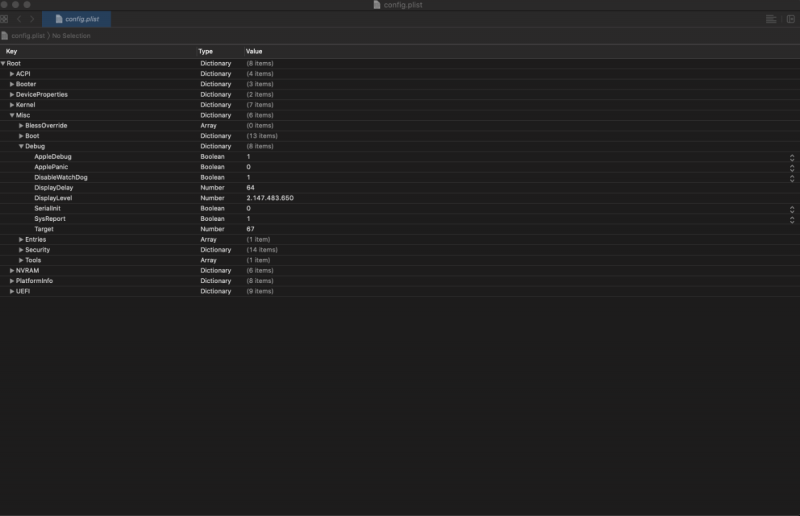The height and width of the screenshot is (516, 800).
Task: Click the Value column header
Action: pos(254,52)
